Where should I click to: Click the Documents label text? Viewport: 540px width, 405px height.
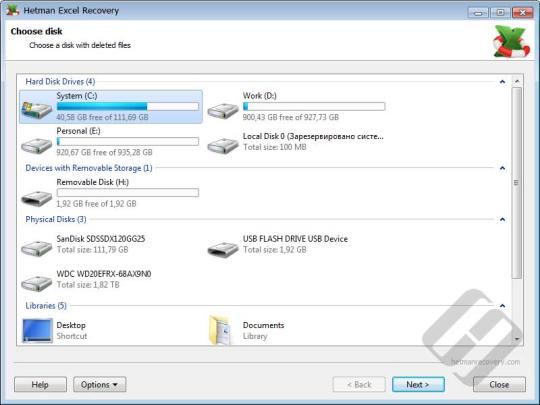coord(263,325)
